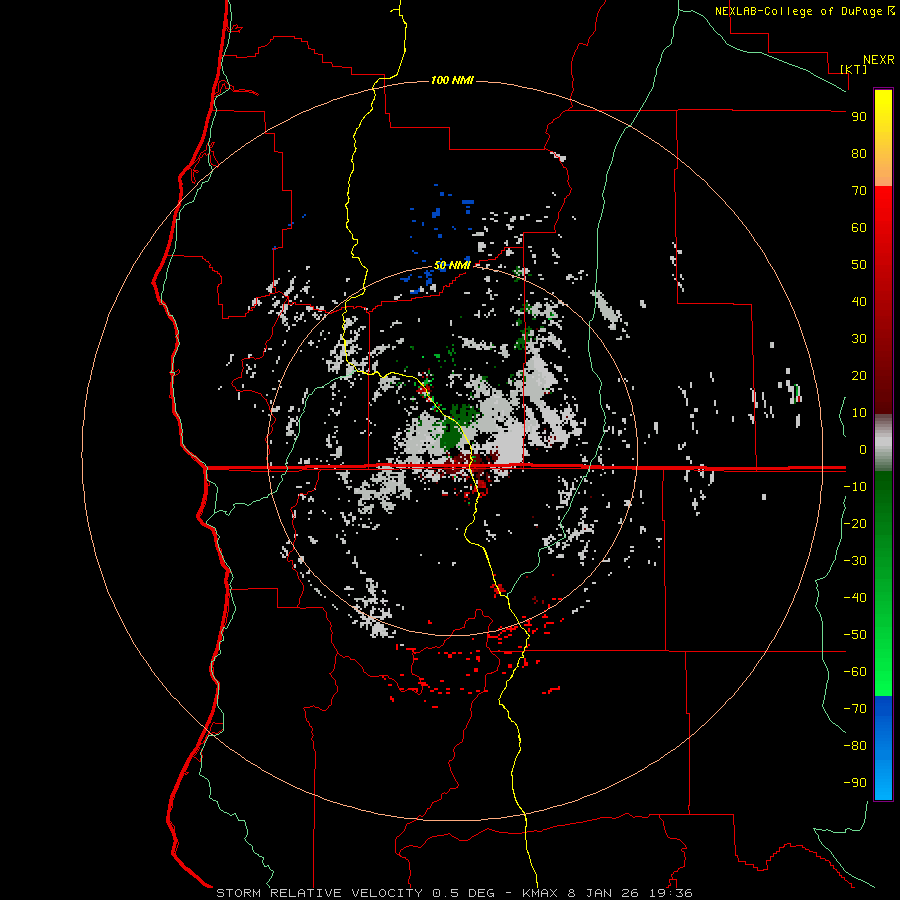Pick the gray zero-velocity segment of the color bar
Image resolution: width=900 pixels, height=900 pixels.
click(883, 443)
